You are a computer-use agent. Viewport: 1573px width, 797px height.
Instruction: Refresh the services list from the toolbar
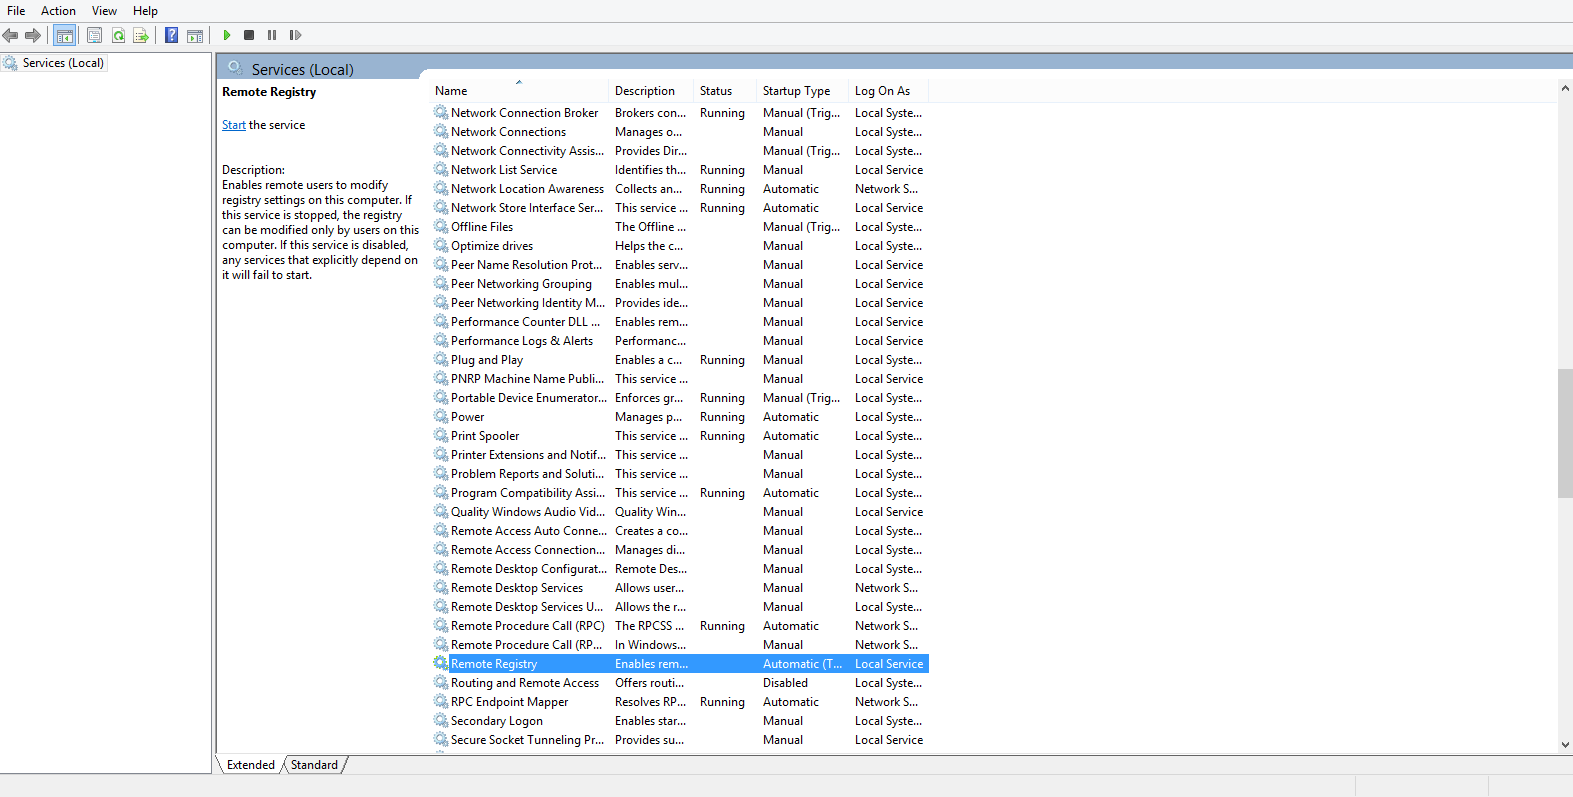point(118,36)
